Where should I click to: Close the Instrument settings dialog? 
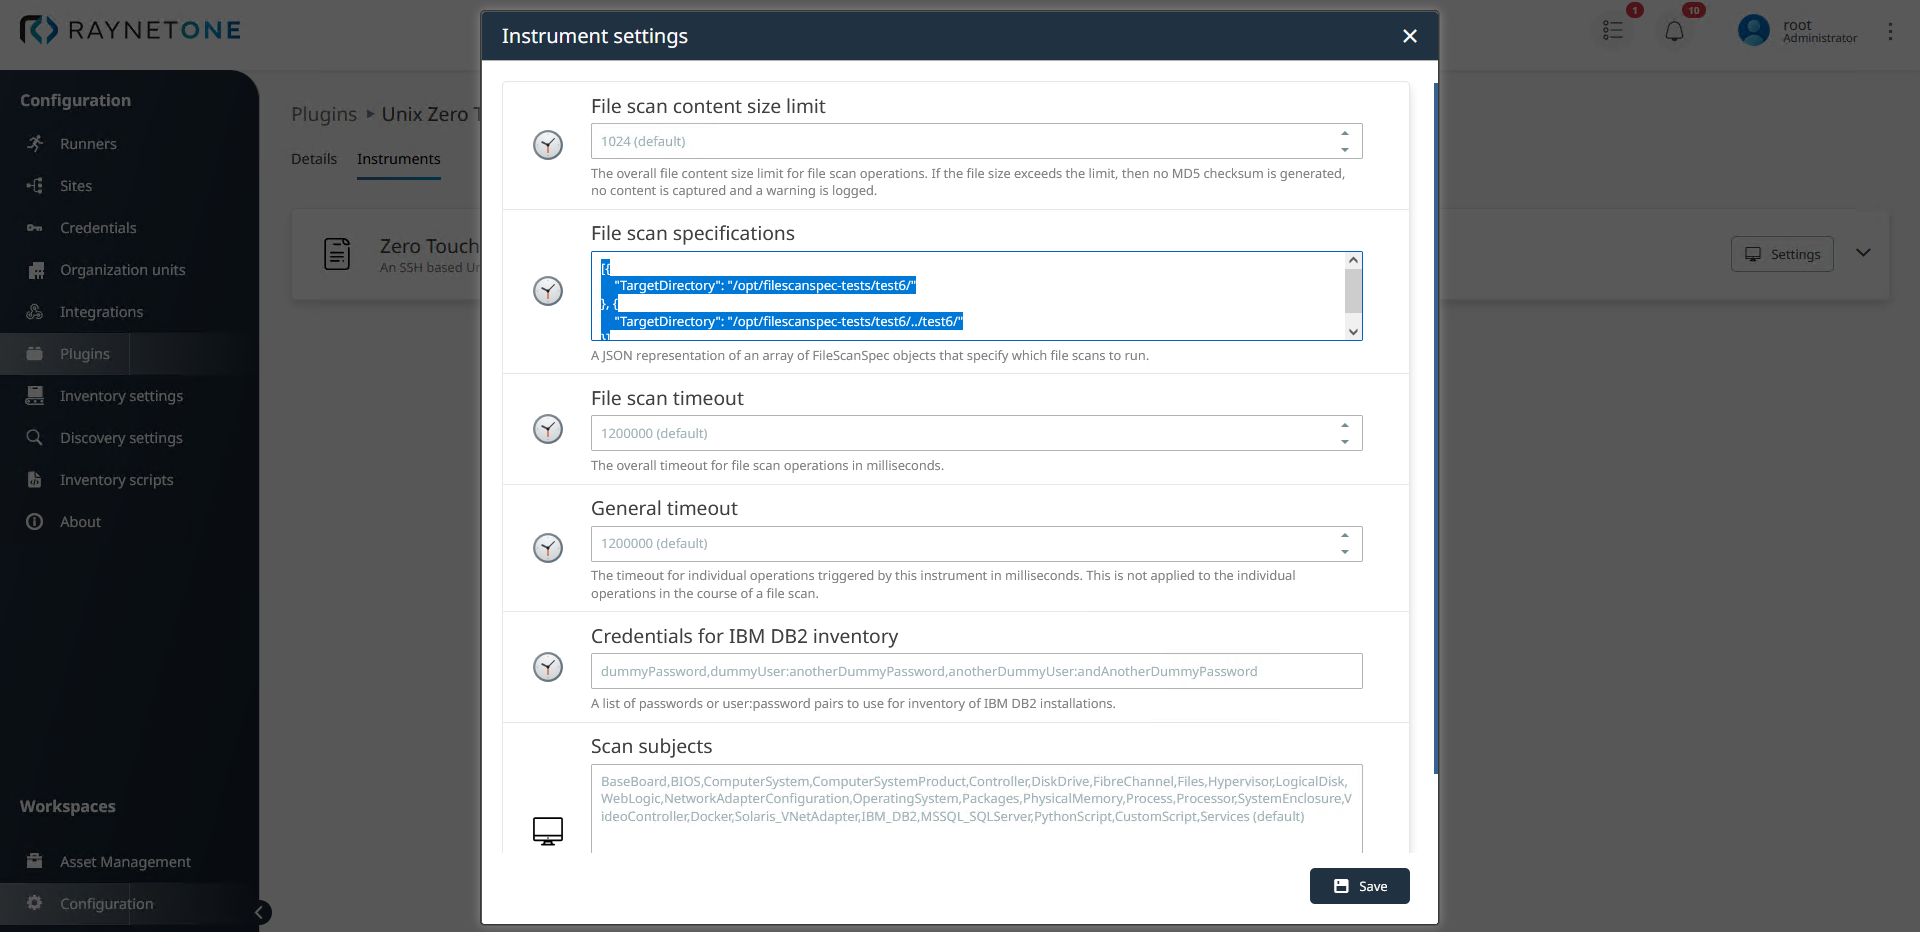[1410, 36]
